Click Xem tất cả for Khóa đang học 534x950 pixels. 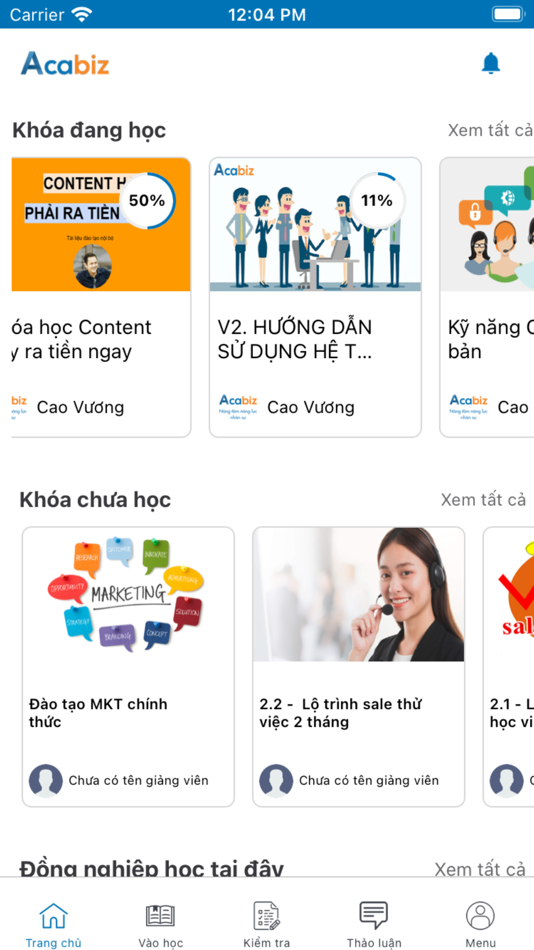(490, 130)
